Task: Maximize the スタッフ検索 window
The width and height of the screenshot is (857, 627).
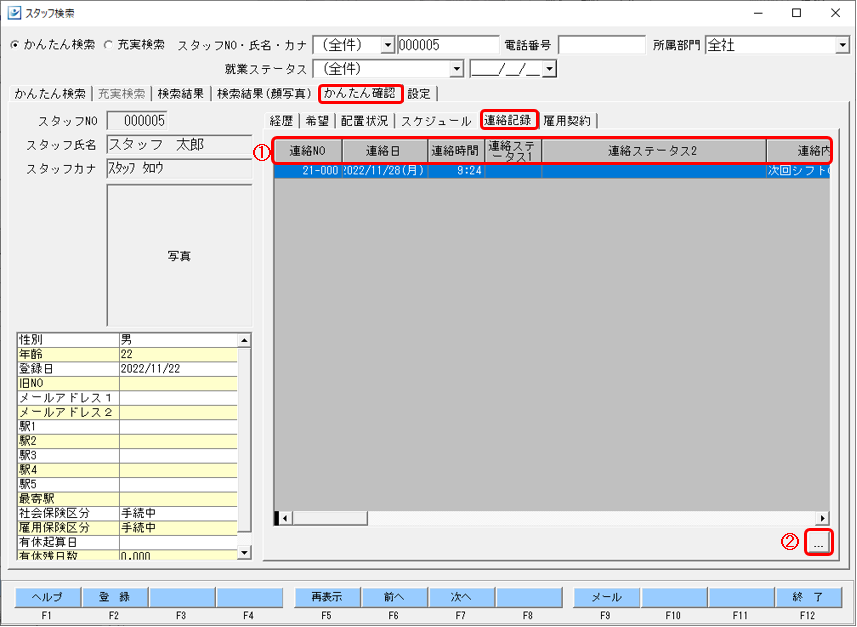Action: (x=797, y=13)
